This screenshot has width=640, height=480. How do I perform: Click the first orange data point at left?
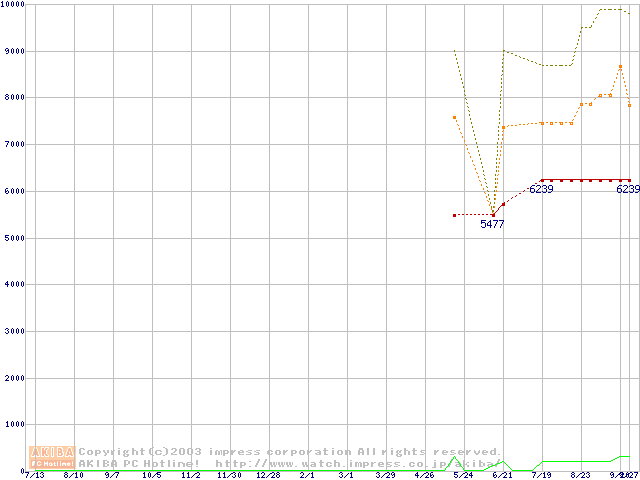click(454, 117)
